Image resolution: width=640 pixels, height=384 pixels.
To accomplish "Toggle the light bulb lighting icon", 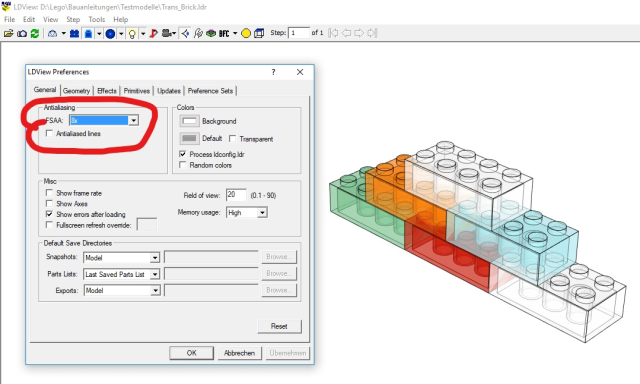I will [132, 33].
